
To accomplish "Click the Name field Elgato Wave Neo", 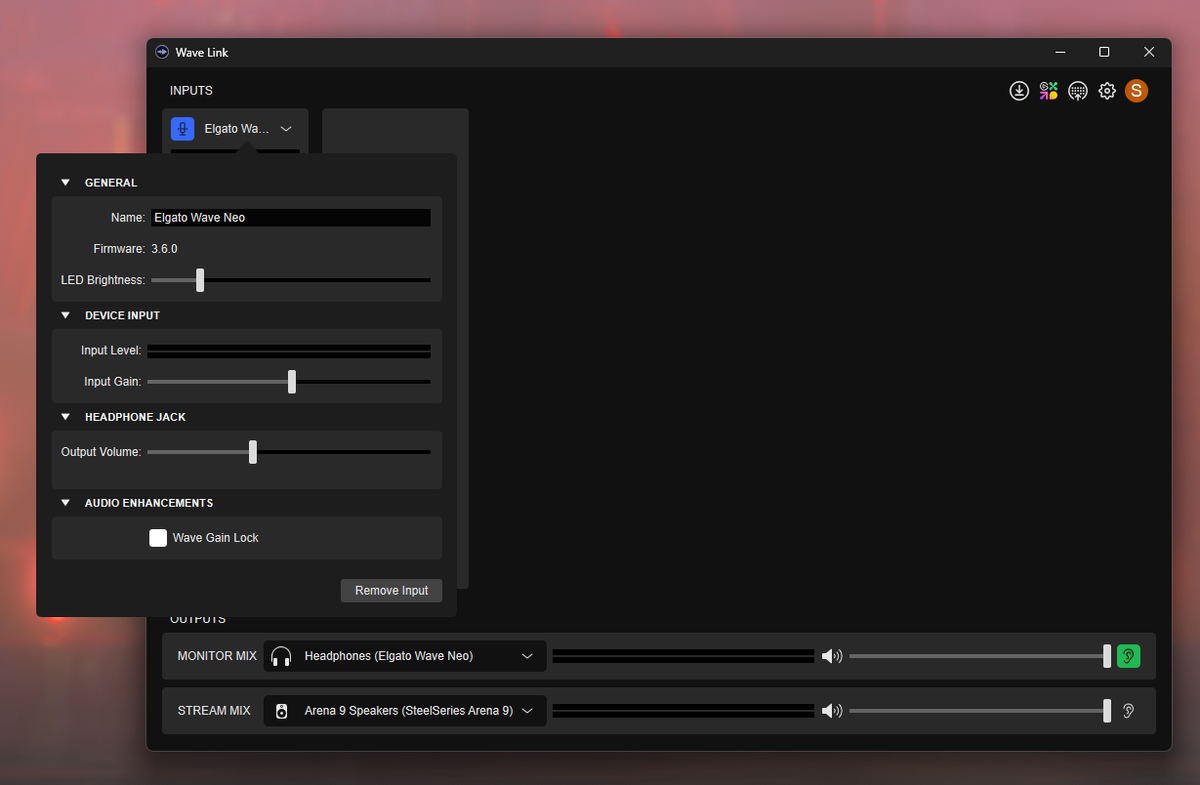I will [x=291, y=218].
